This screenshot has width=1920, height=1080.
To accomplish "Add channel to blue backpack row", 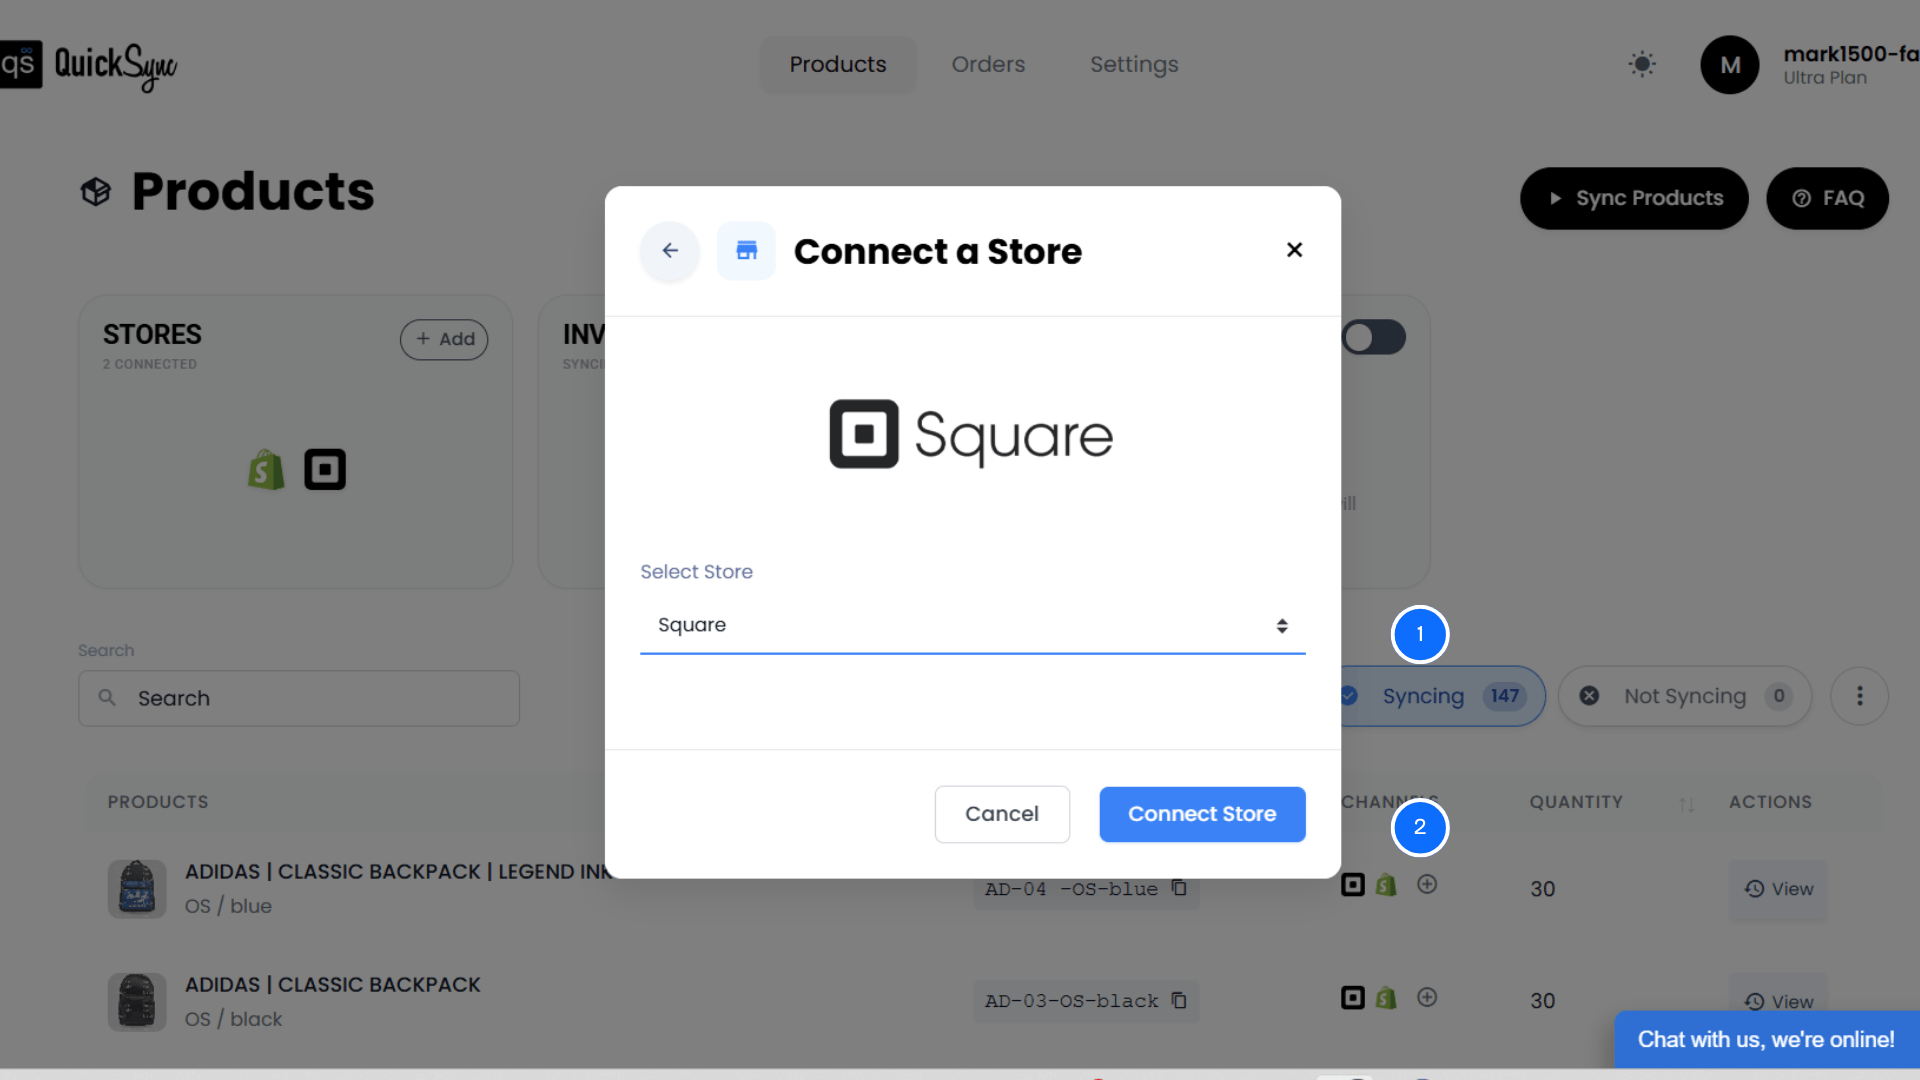I will (x=1427, y=885).
